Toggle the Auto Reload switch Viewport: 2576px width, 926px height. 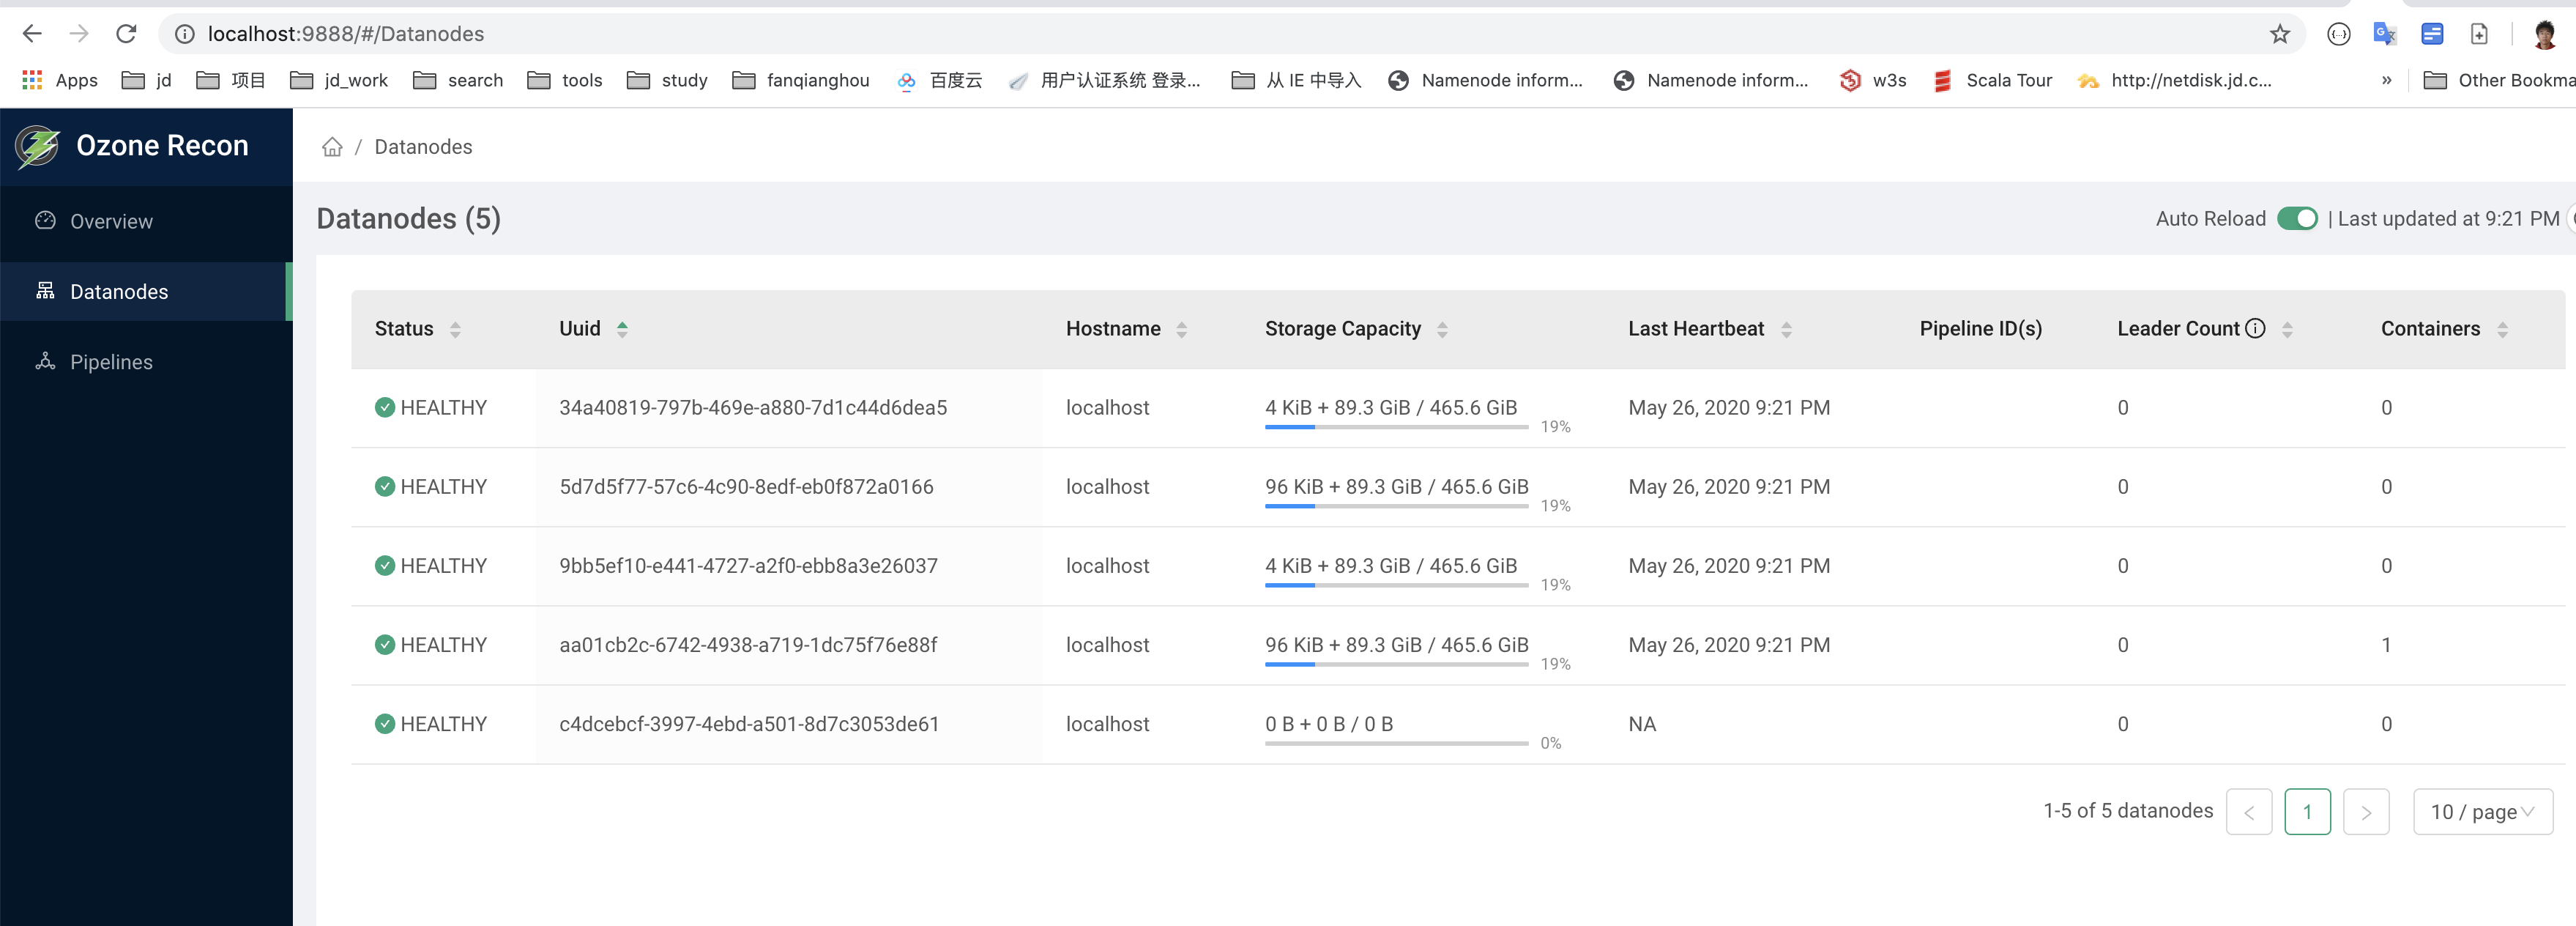(2296, 219)
